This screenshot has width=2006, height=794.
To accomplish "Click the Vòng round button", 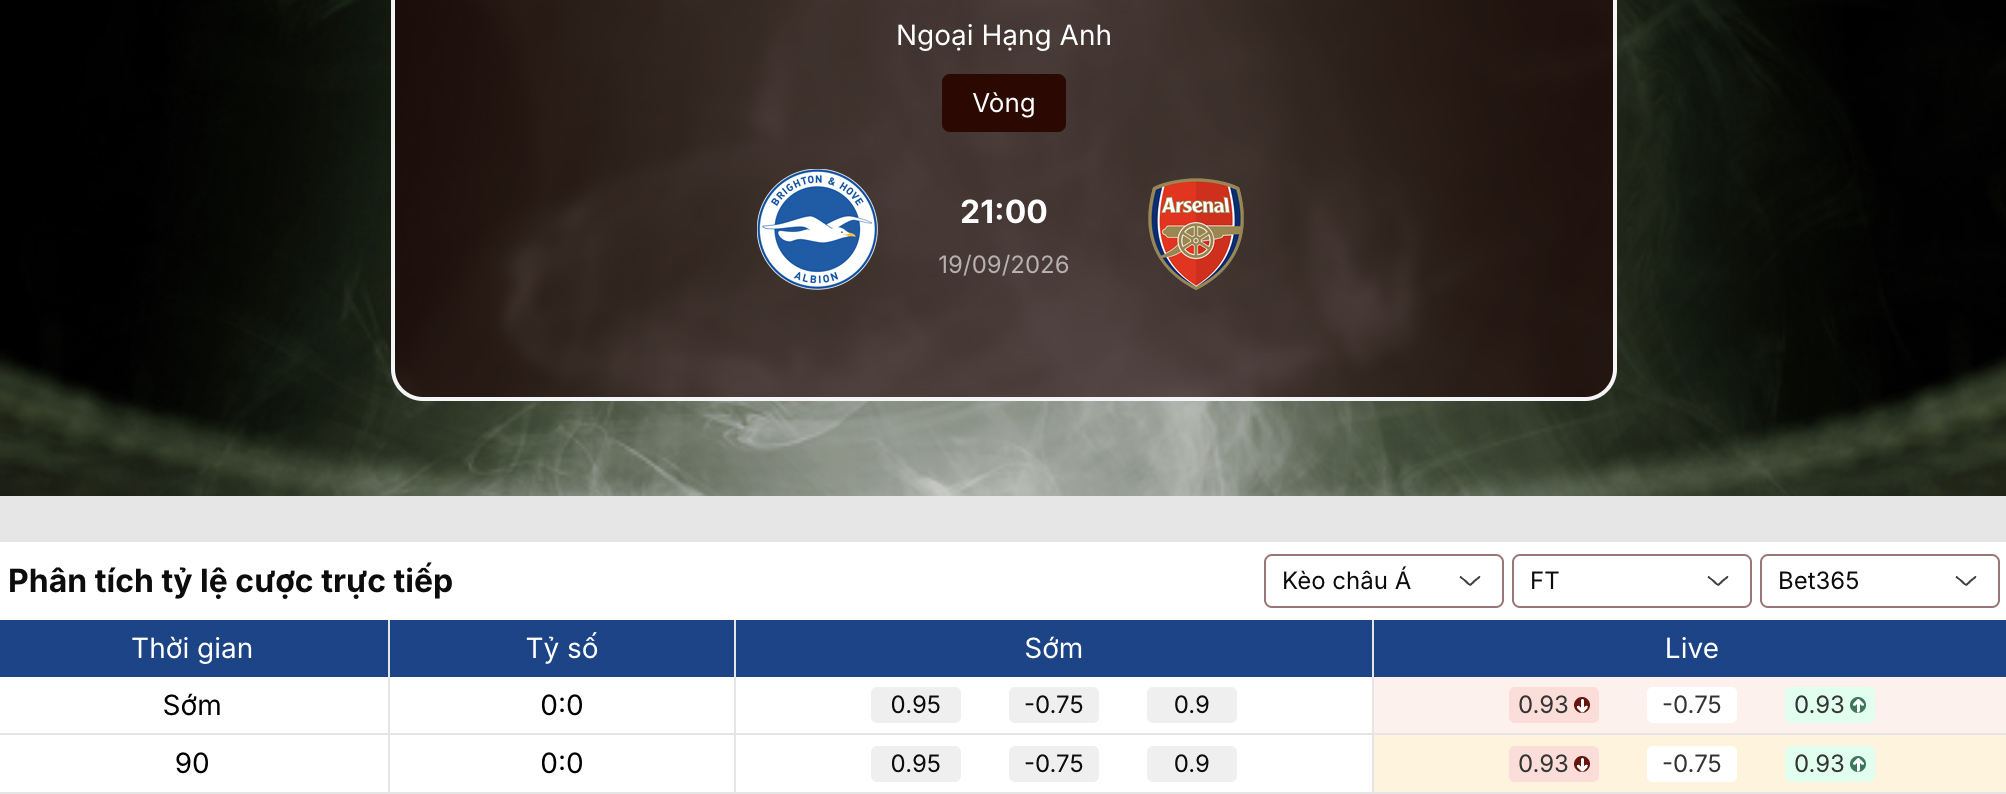I will coord(1003,103).
